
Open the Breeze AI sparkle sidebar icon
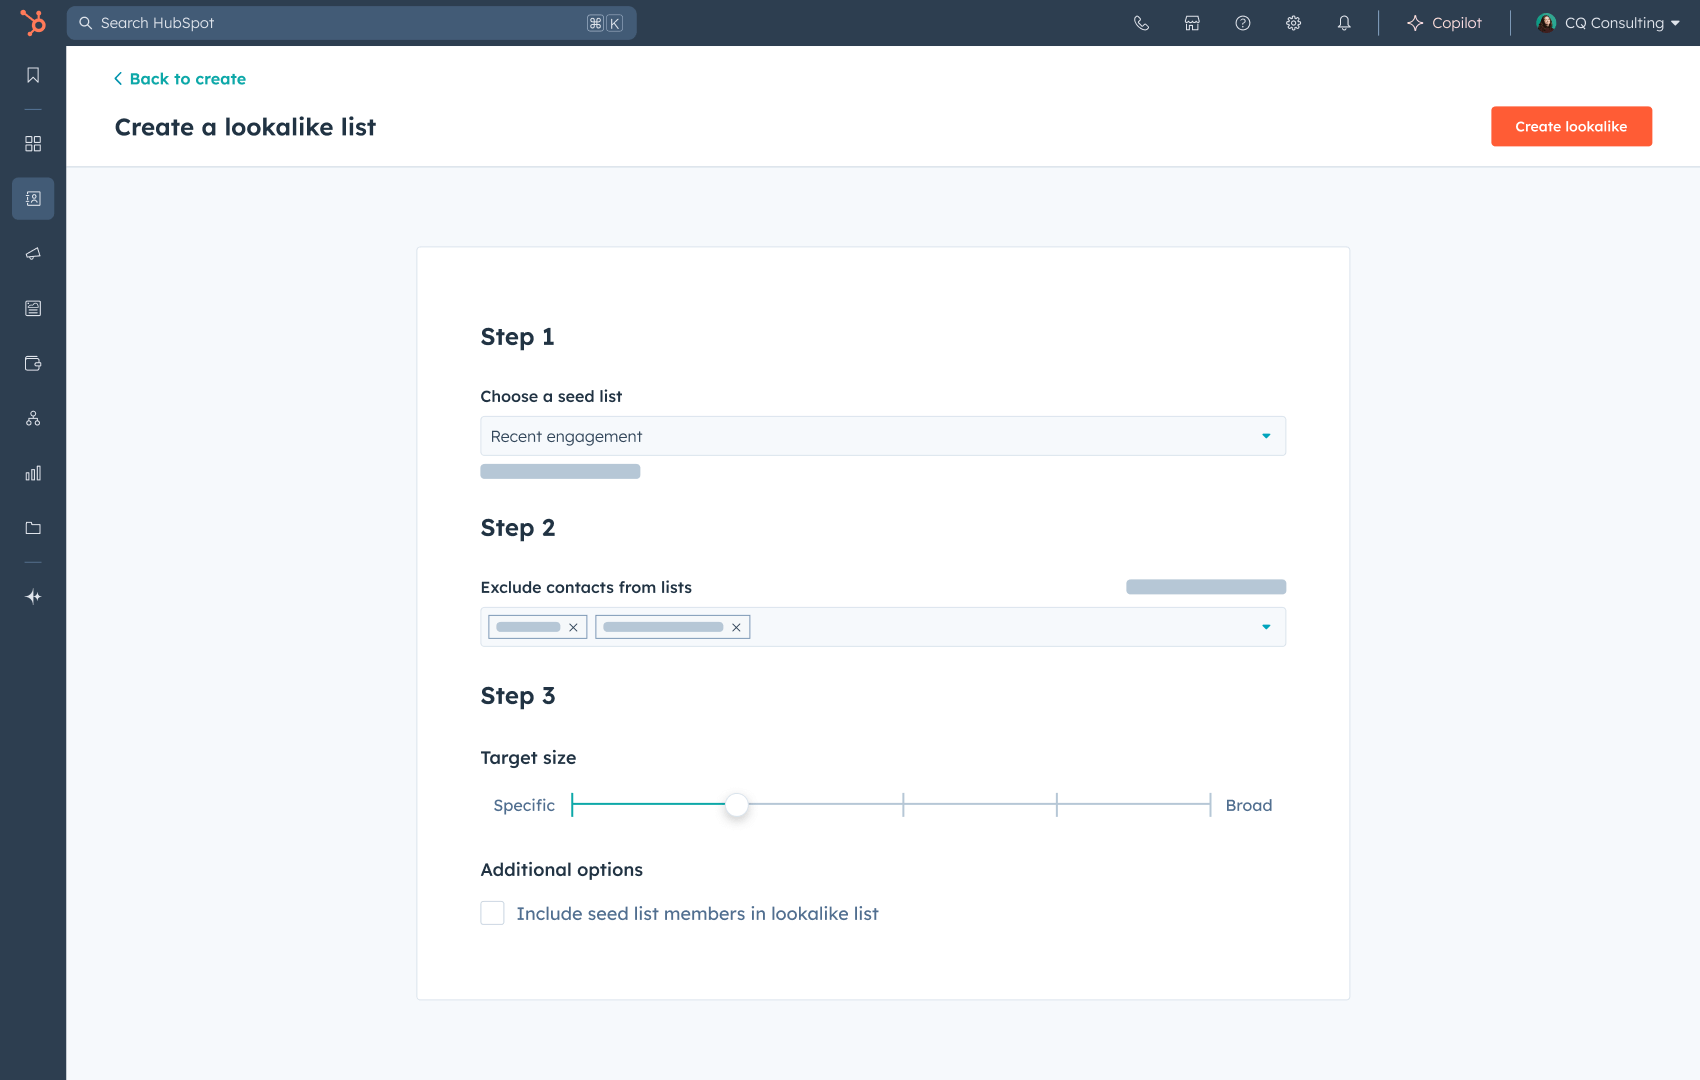[x=33, y=597]
